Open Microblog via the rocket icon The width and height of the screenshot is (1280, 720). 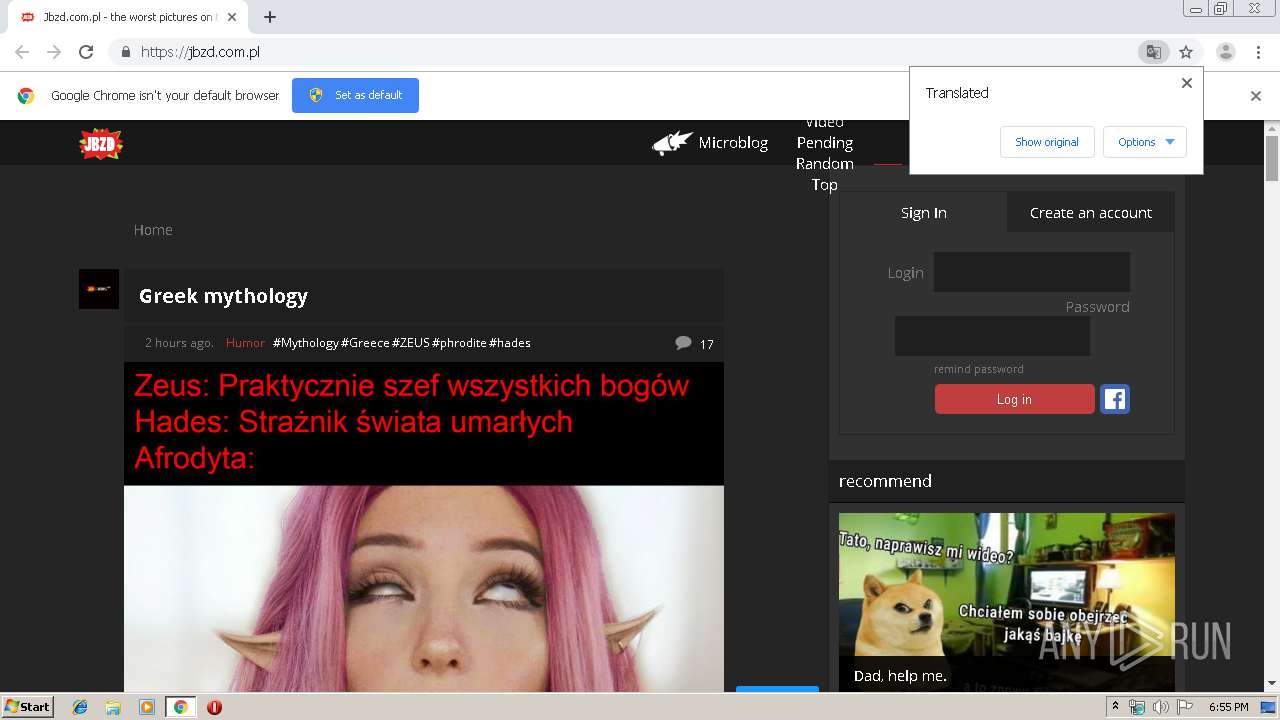pos(673,143)
